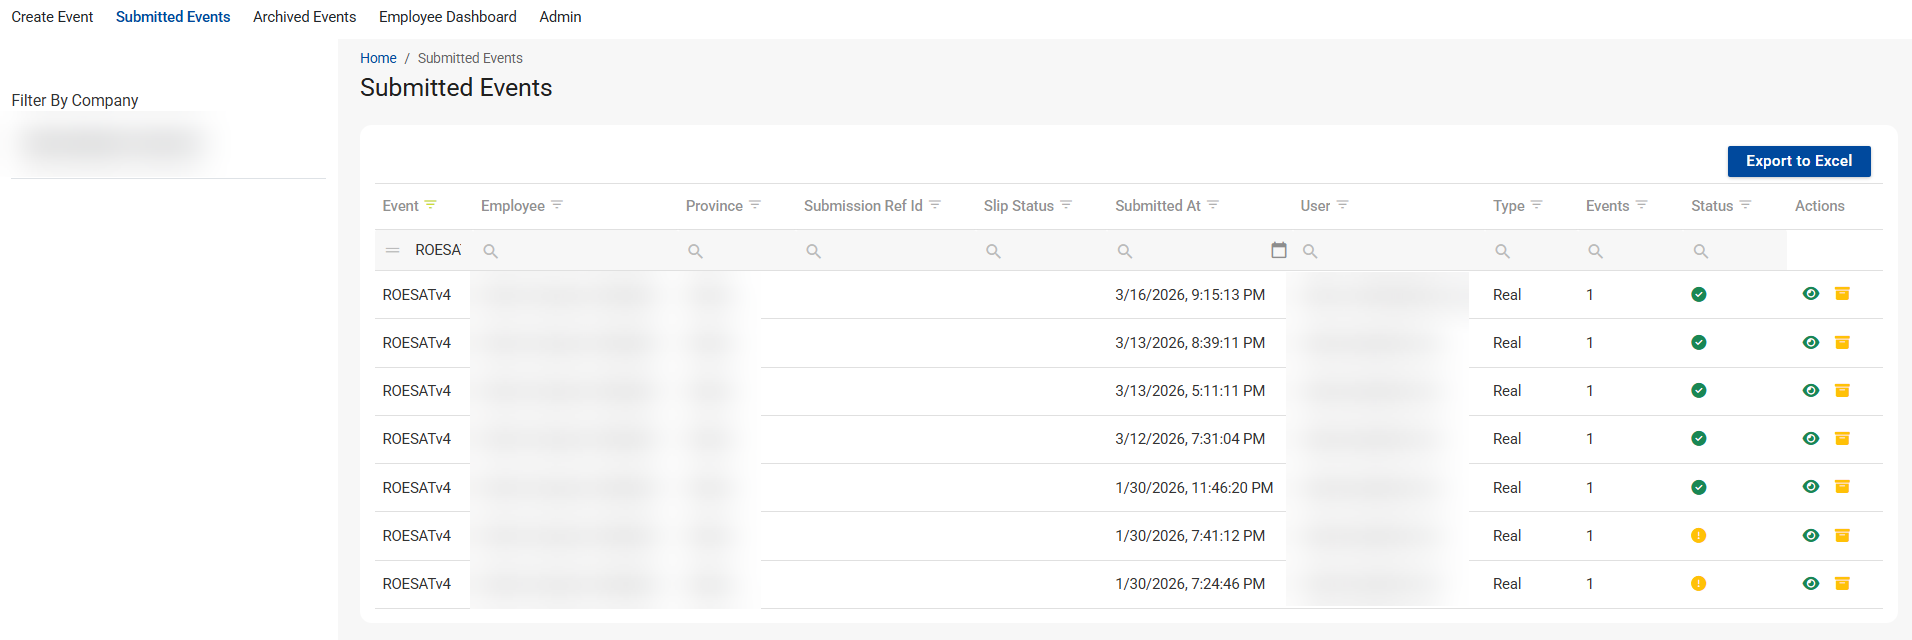Archive the 1/30/2026 7:24:46 PM event

1842,583
